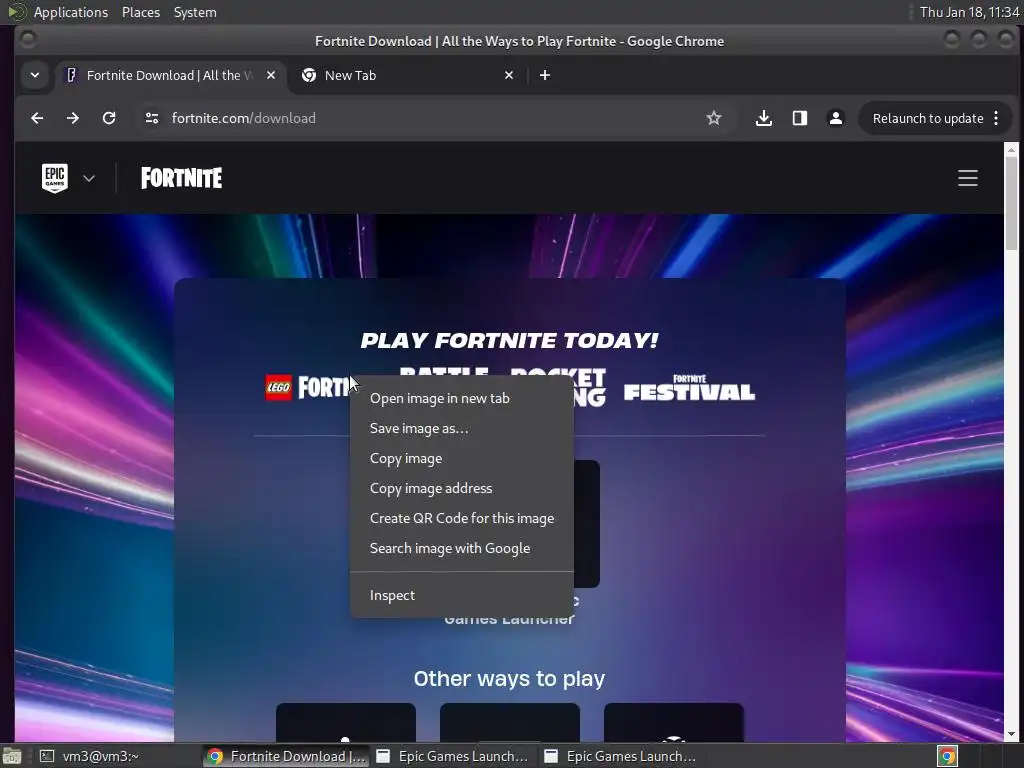Select Copy image from context menu
This screenshot has width=1024, height=768.
coord(462,458)
